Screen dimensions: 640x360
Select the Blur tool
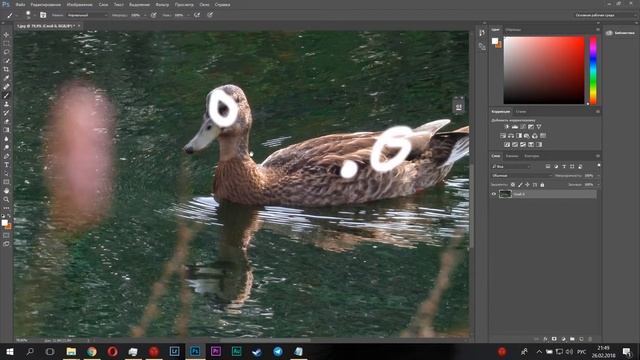(x=6, y=139)
